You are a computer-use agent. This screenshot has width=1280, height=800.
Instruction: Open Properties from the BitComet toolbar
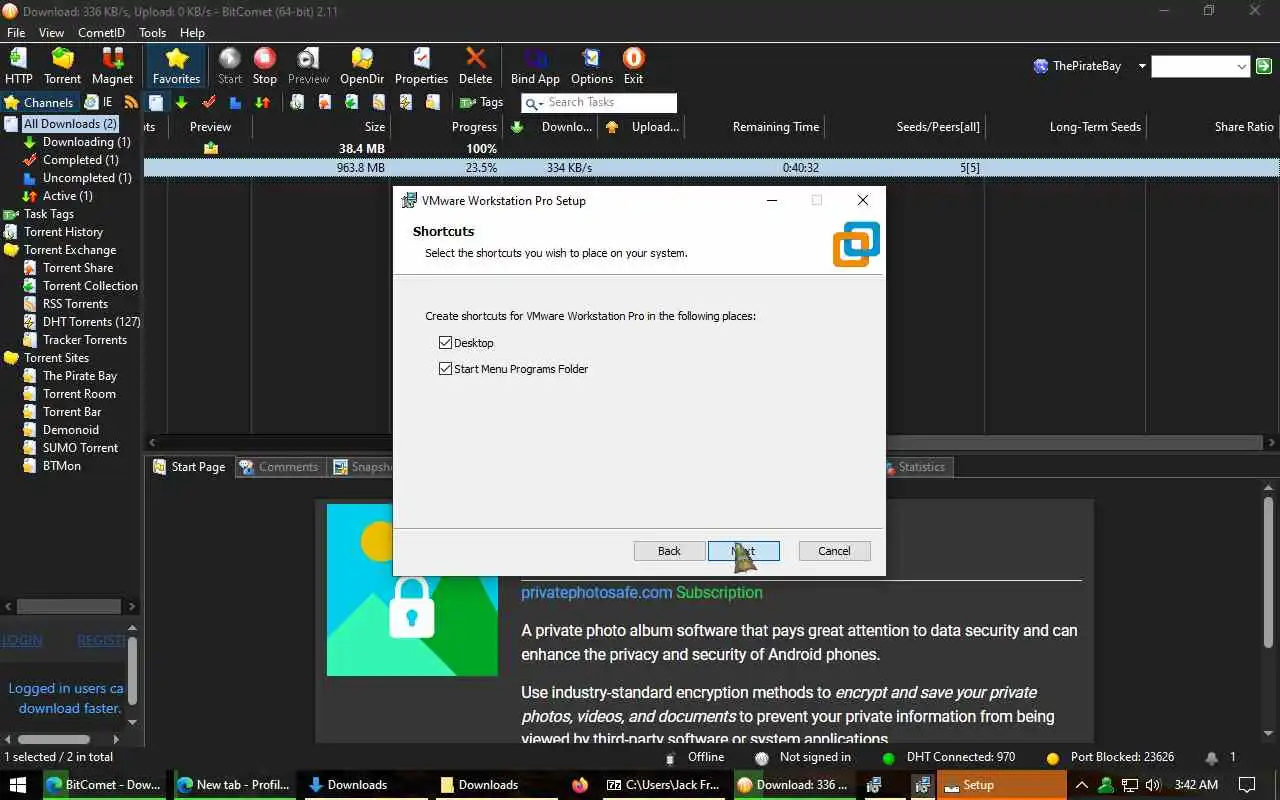pos(421,66)
